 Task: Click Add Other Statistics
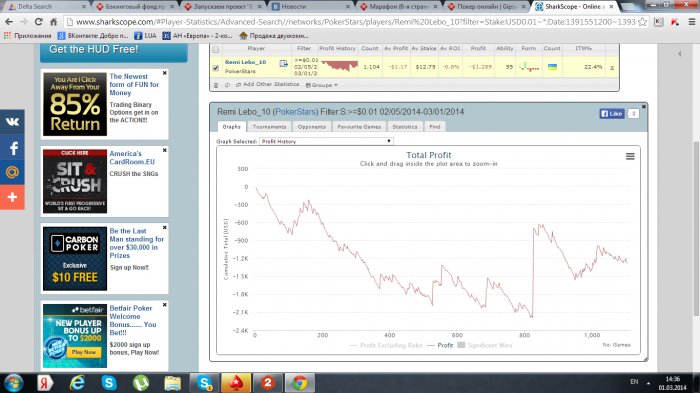[x=268, y=84]
